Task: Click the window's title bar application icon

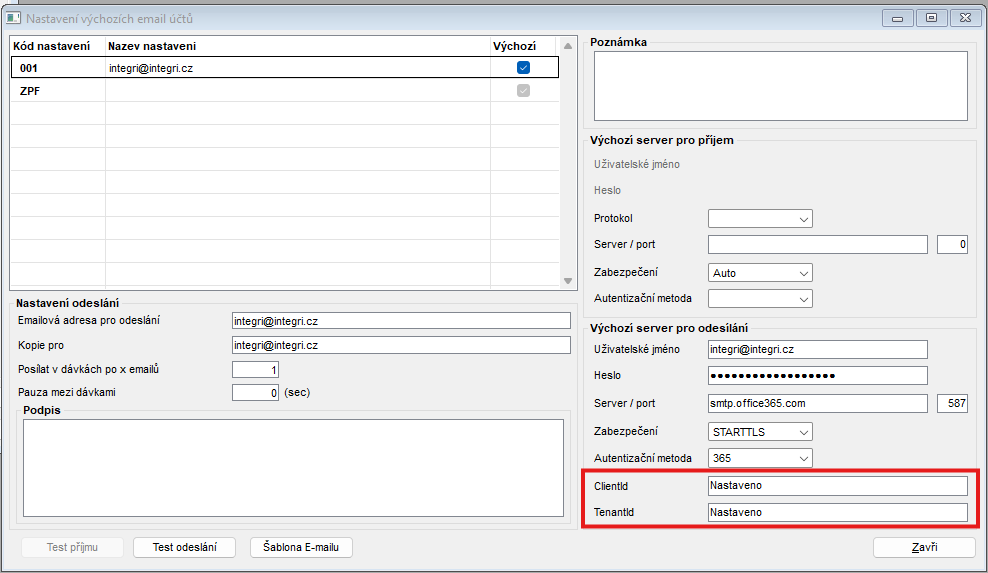Action: (x=13, y=18)
